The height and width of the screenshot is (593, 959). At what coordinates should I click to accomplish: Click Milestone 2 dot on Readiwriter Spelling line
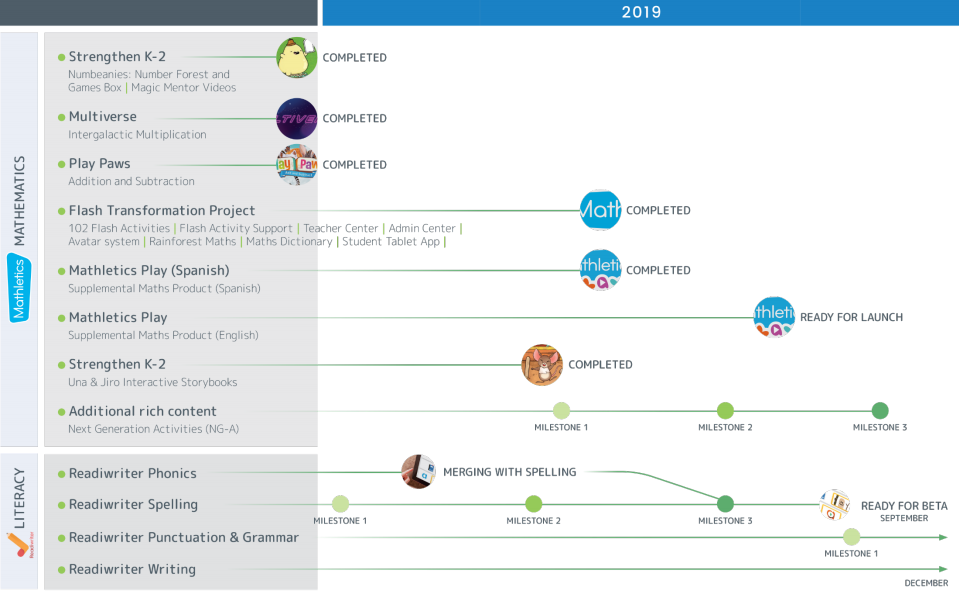534,504
